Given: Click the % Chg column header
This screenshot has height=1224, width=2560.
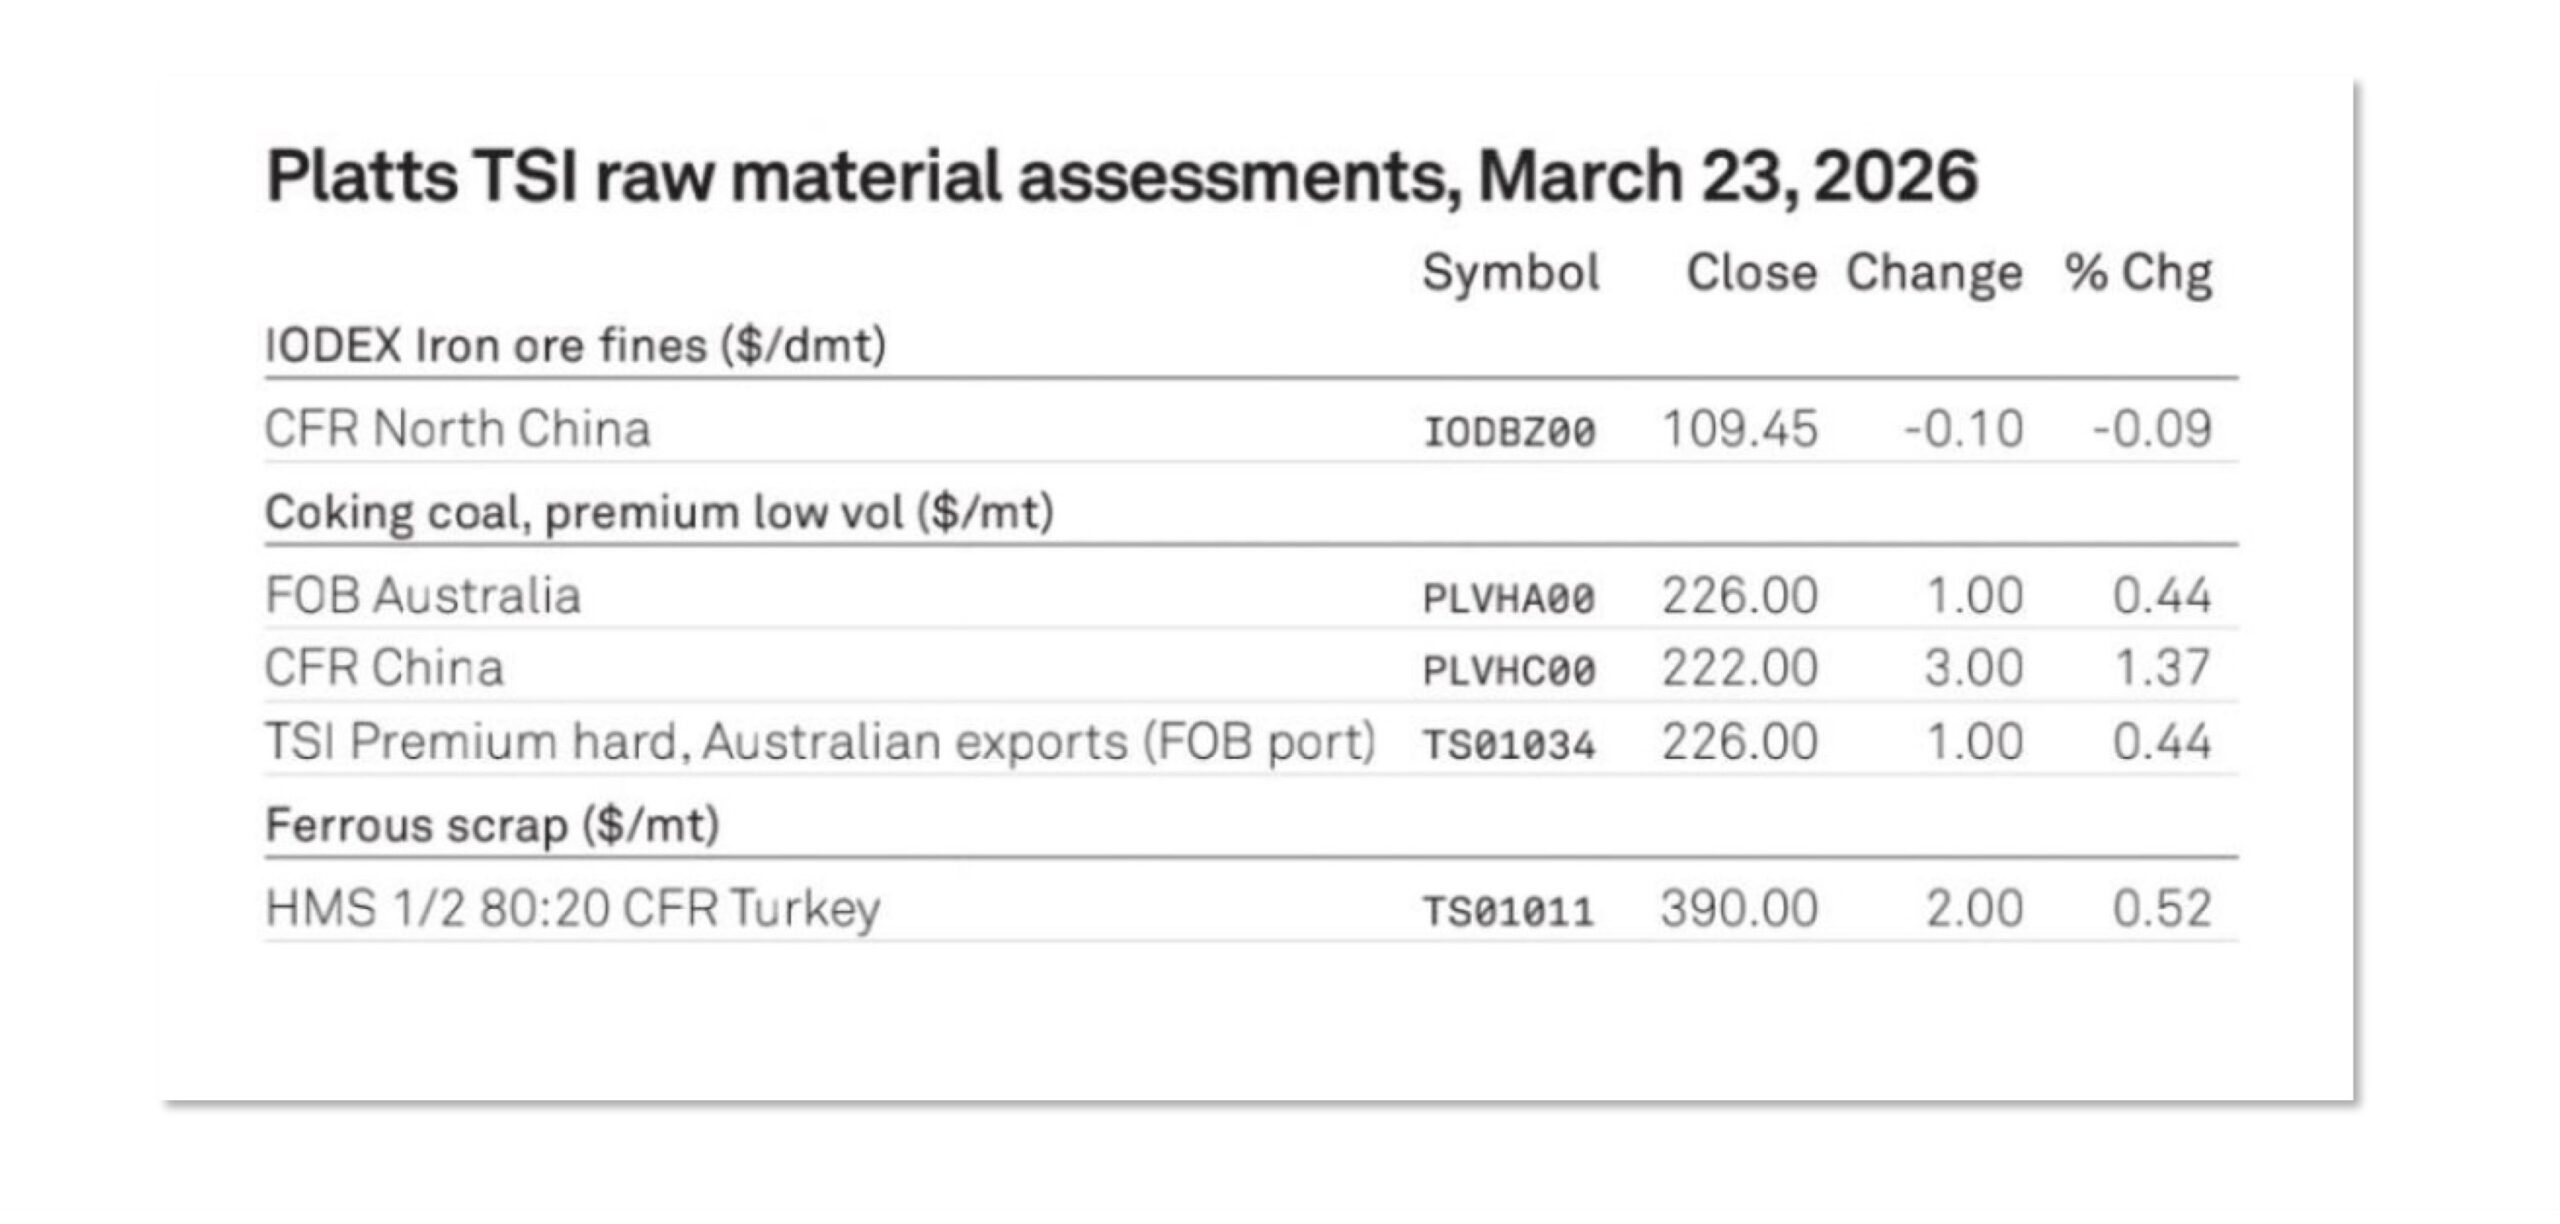Looking at the screenshot, I should point(2138,272).
